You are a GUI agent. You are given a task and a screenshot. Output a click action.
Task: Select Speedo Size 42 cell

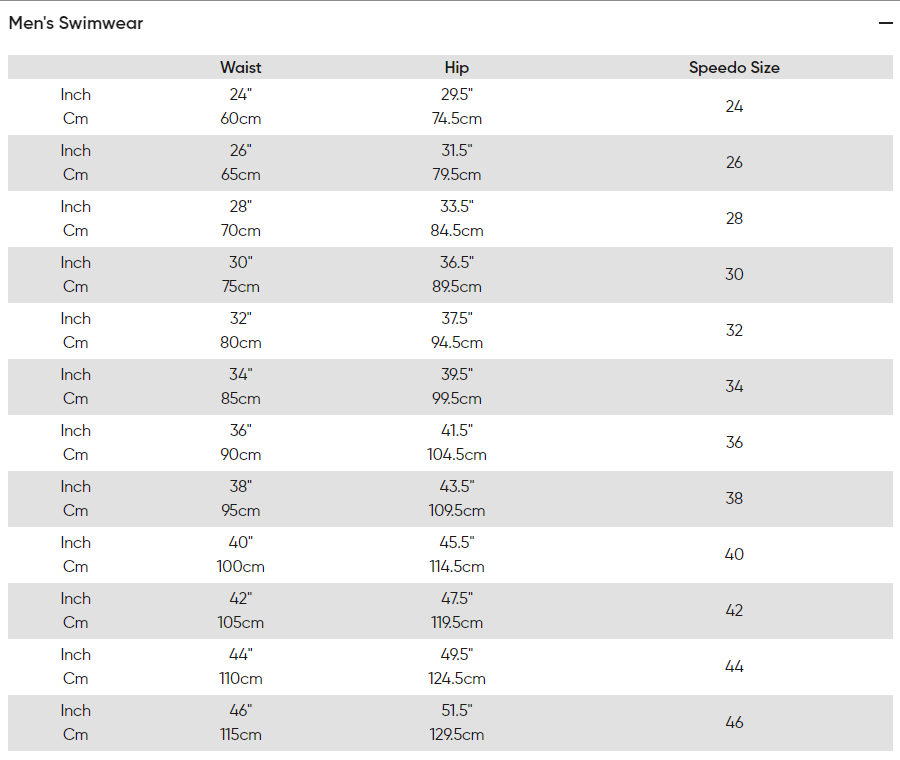734,610
